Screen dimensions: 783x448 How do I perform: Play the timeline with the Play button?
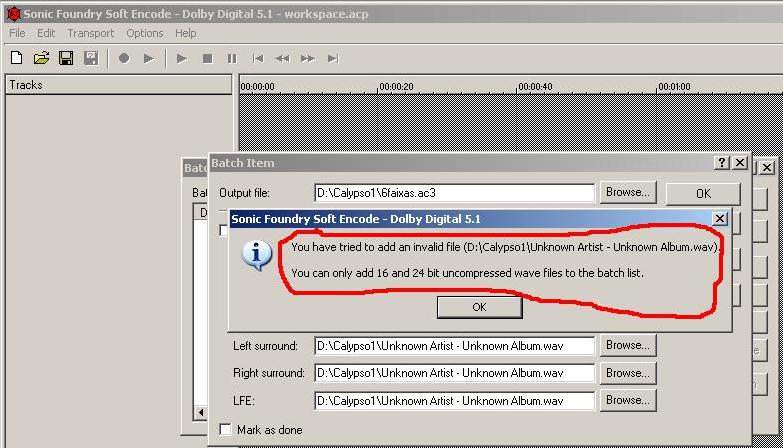coord(182,58)
